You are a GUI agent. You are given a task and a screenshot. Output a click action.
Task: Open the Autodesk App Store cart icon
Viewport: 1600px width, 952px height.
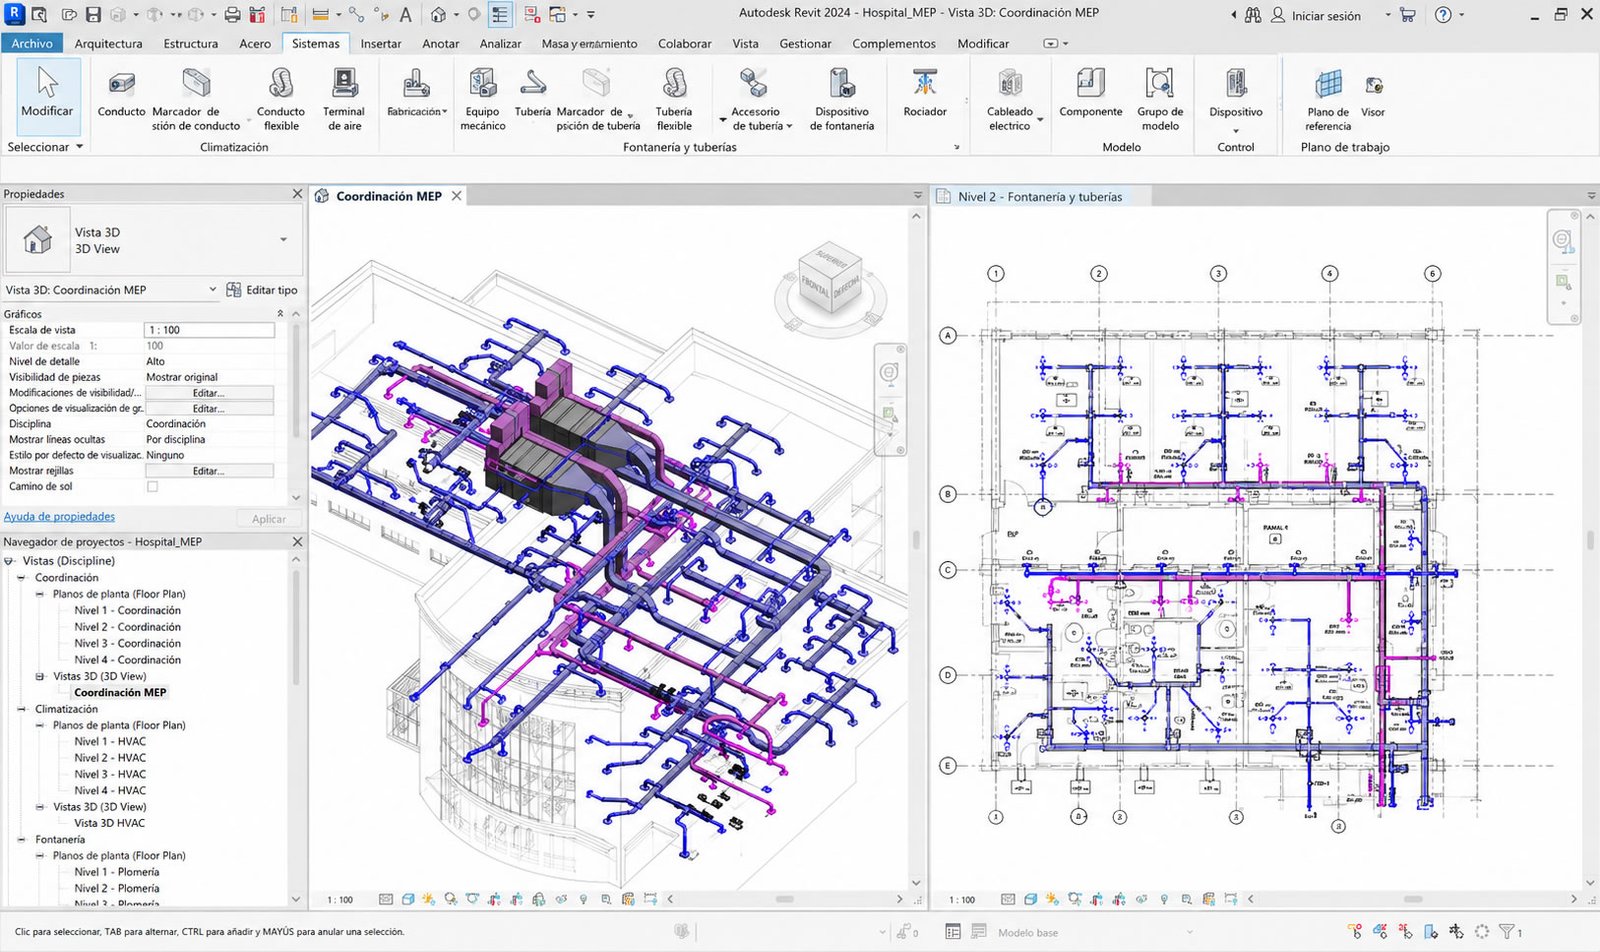coord(1407,15)
